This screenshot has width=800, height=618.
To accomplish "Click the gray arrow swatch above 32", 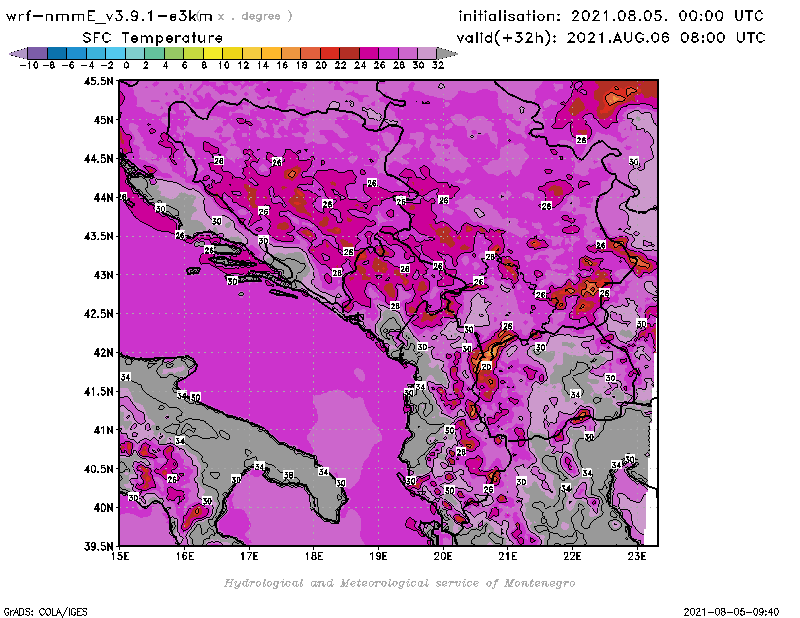I will coord(447,53).
